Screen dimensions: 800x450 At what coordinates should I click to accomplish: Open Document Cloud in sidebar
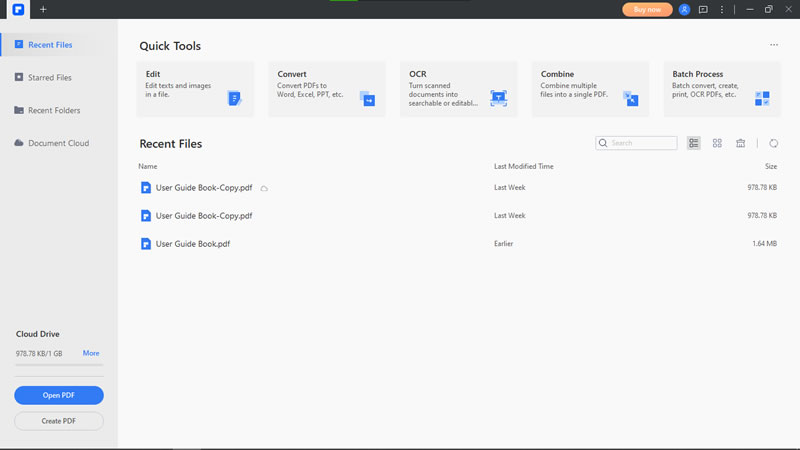coord(58,143)
